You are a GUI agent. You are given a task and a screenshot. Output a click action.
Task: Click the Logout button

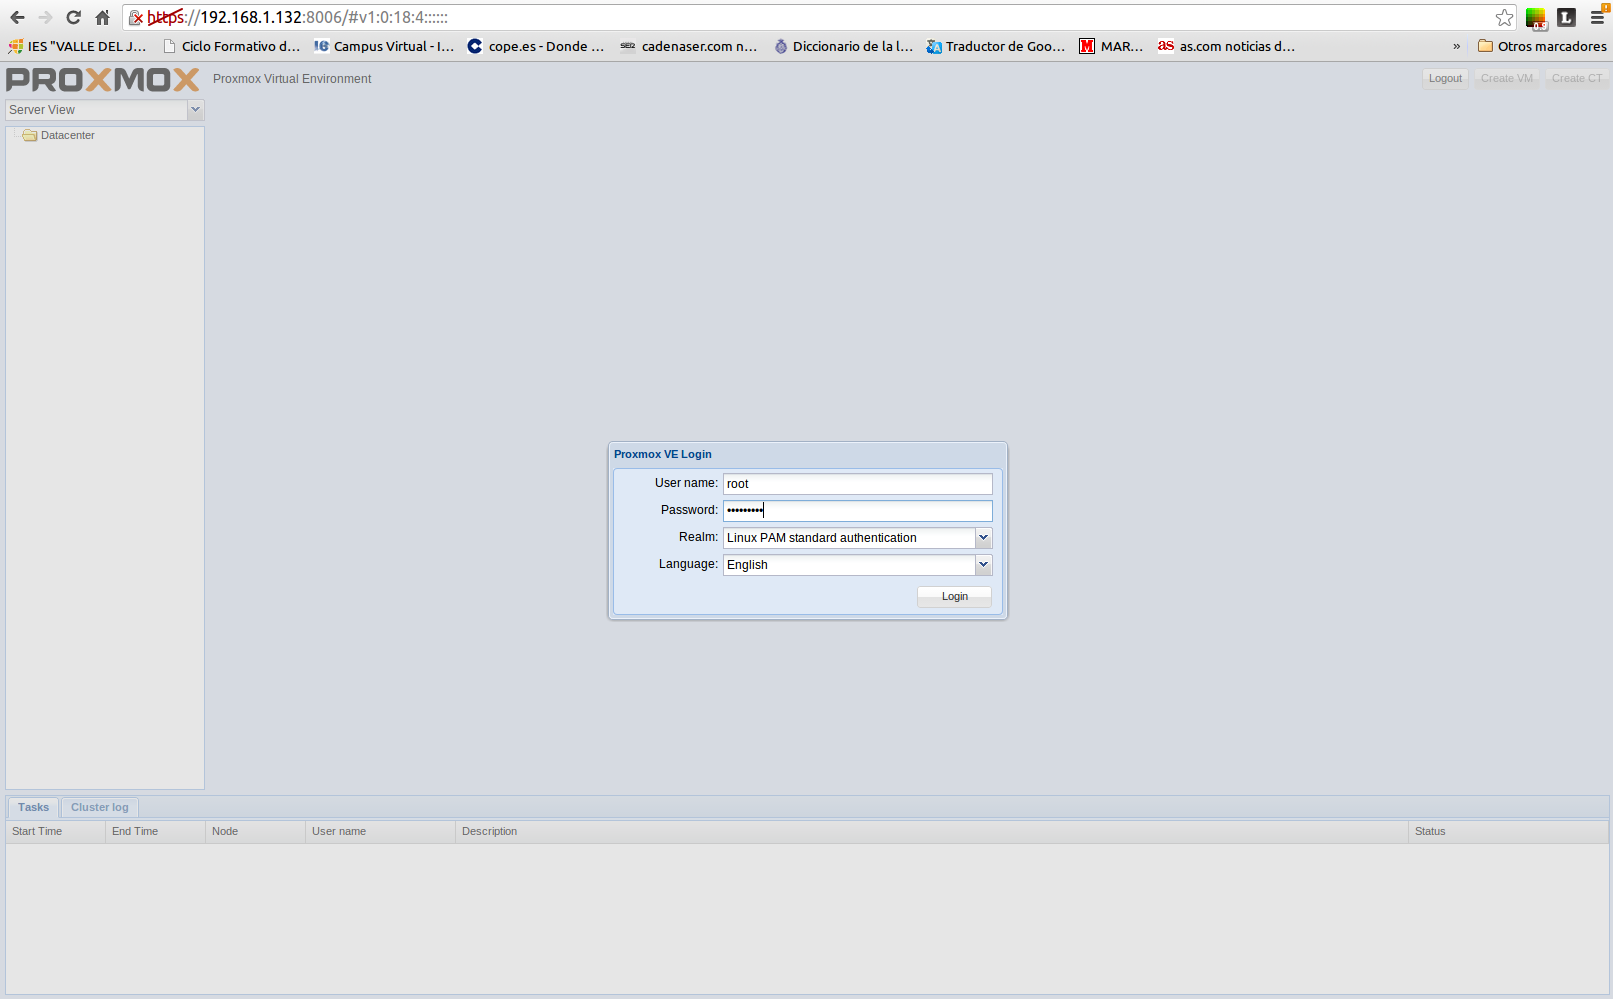point(1444,79)
